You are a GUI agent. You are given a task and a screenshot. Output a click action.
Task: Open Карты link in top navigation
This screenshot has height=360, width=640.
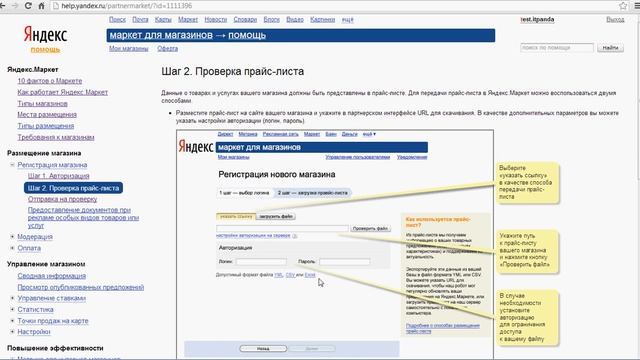[163, 20]
